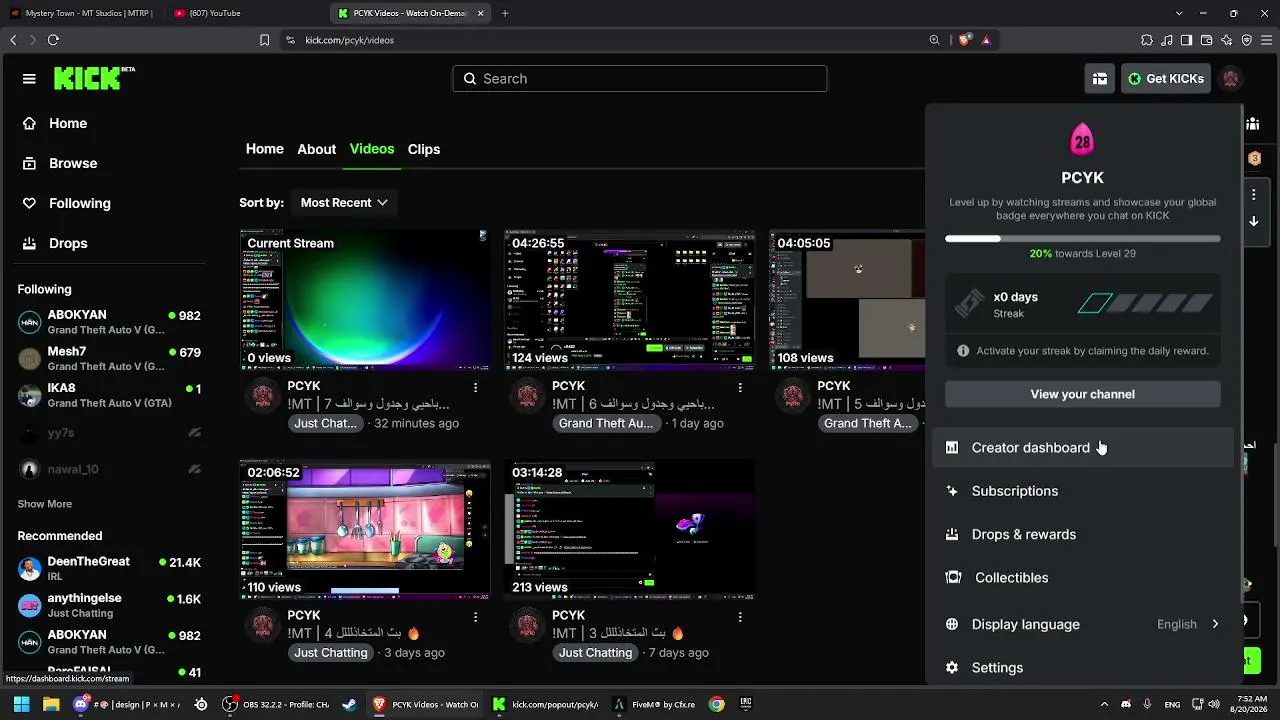The width and height of the screenshot is (1280, 720).
Task: Bookmark this page with bookmark icon
Action: pos(264,40)
